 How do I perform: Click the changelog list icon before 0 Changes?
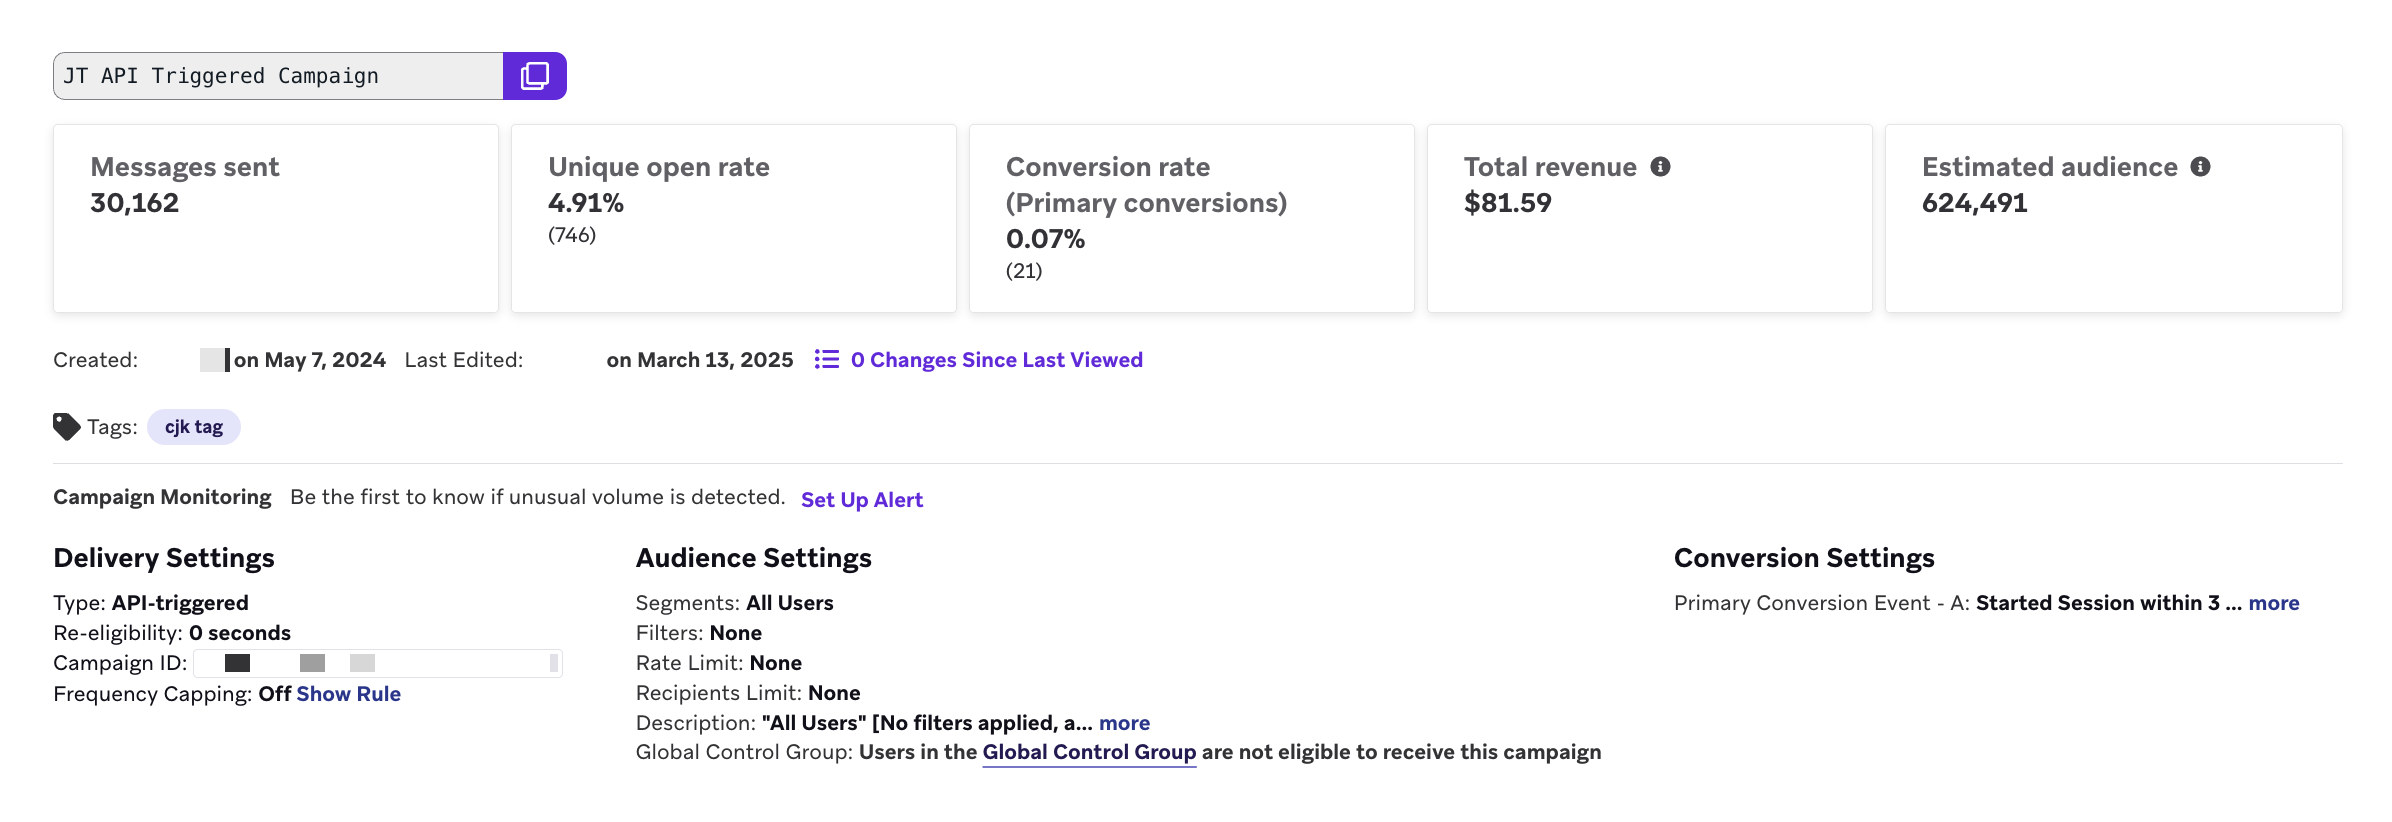point(826,359)
